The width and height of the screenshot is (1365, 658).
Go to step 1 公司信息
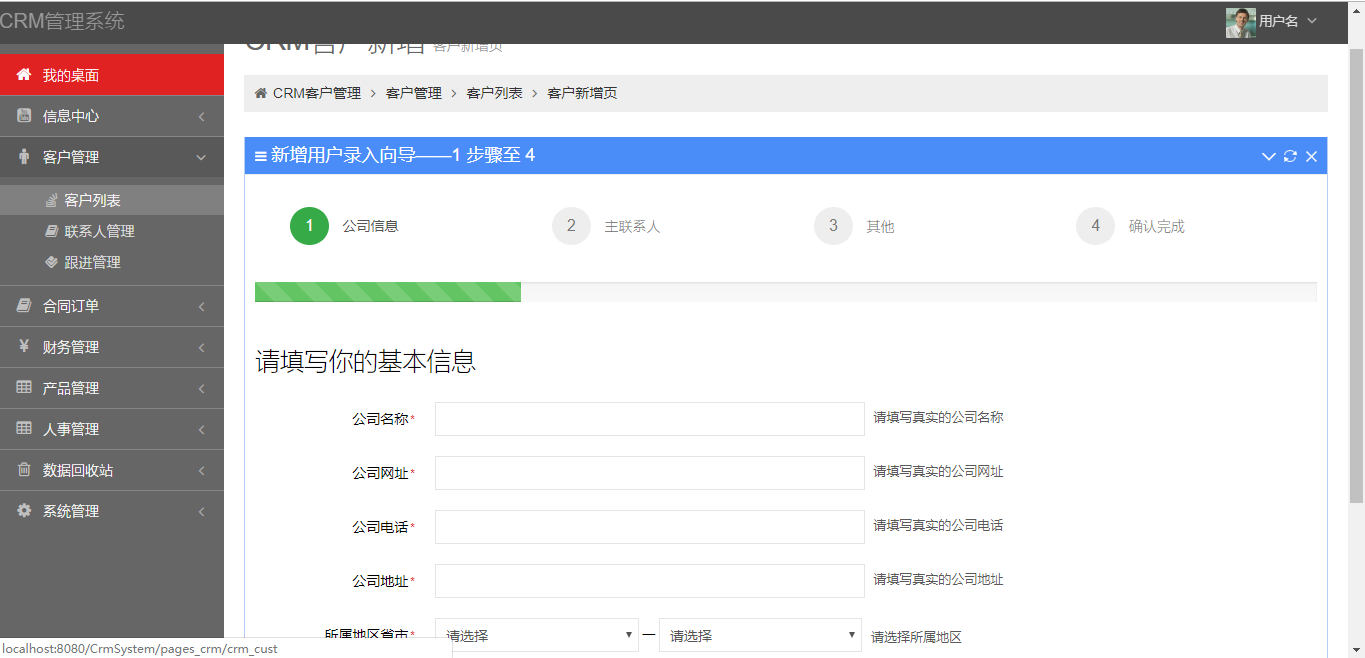344,226
